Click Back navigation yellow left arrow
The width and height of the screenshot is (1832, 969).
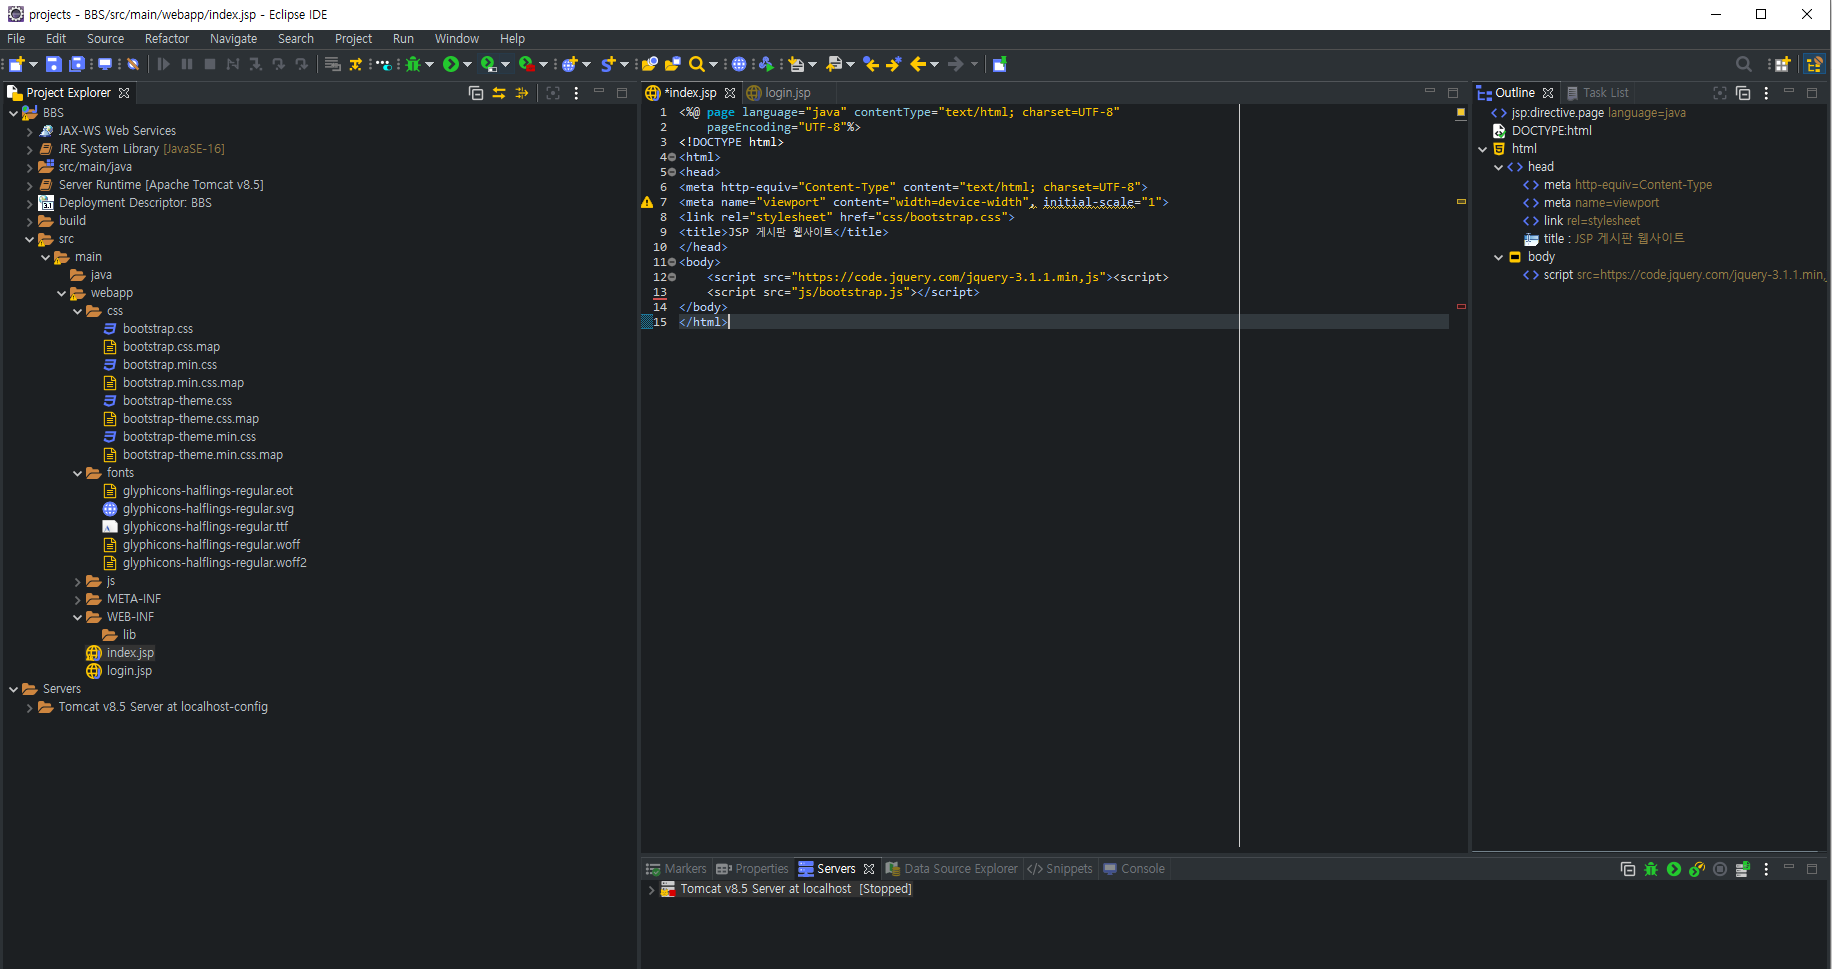(x=918, y=64)
